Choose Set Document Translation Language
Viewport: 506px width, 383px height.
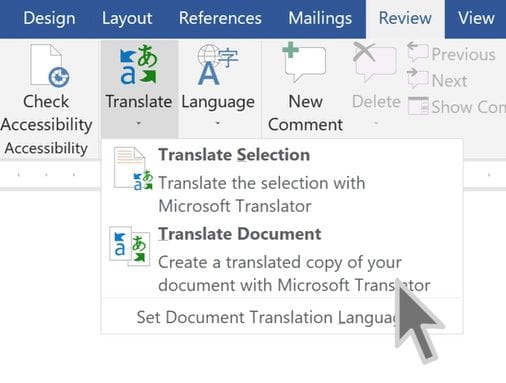[282, 317]
